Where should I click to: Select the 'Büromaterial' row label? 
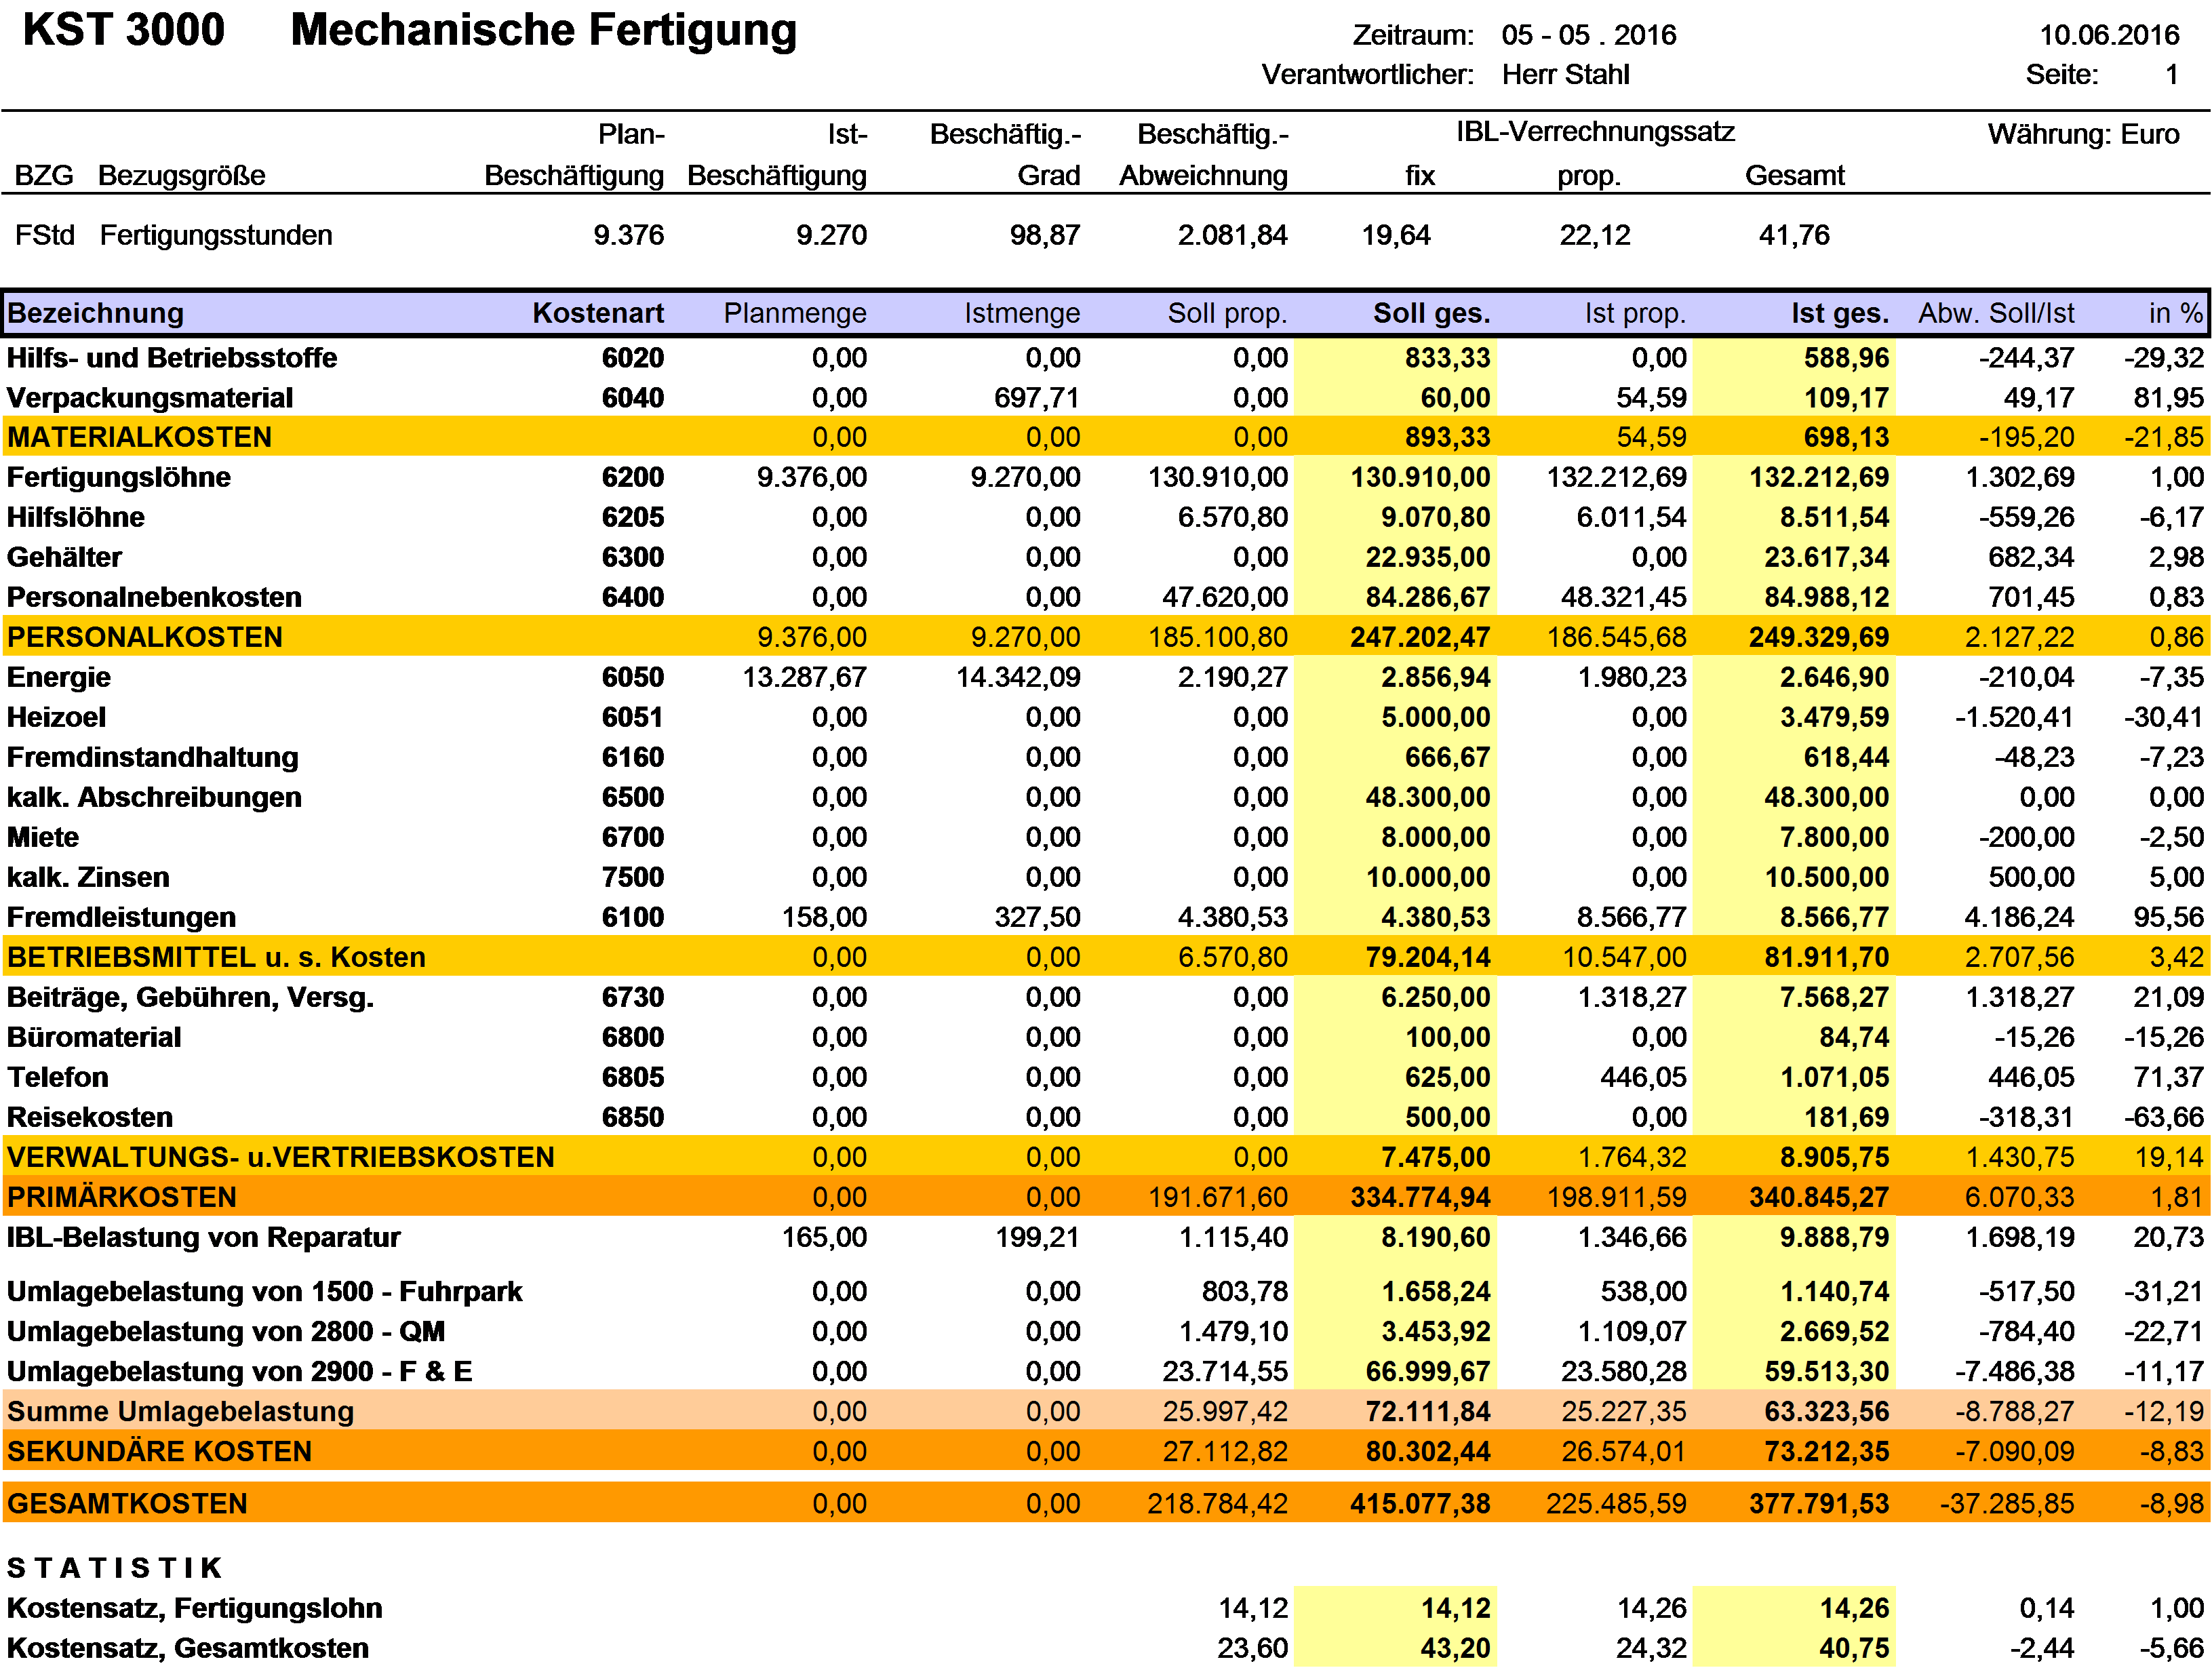pos(94,1037)
